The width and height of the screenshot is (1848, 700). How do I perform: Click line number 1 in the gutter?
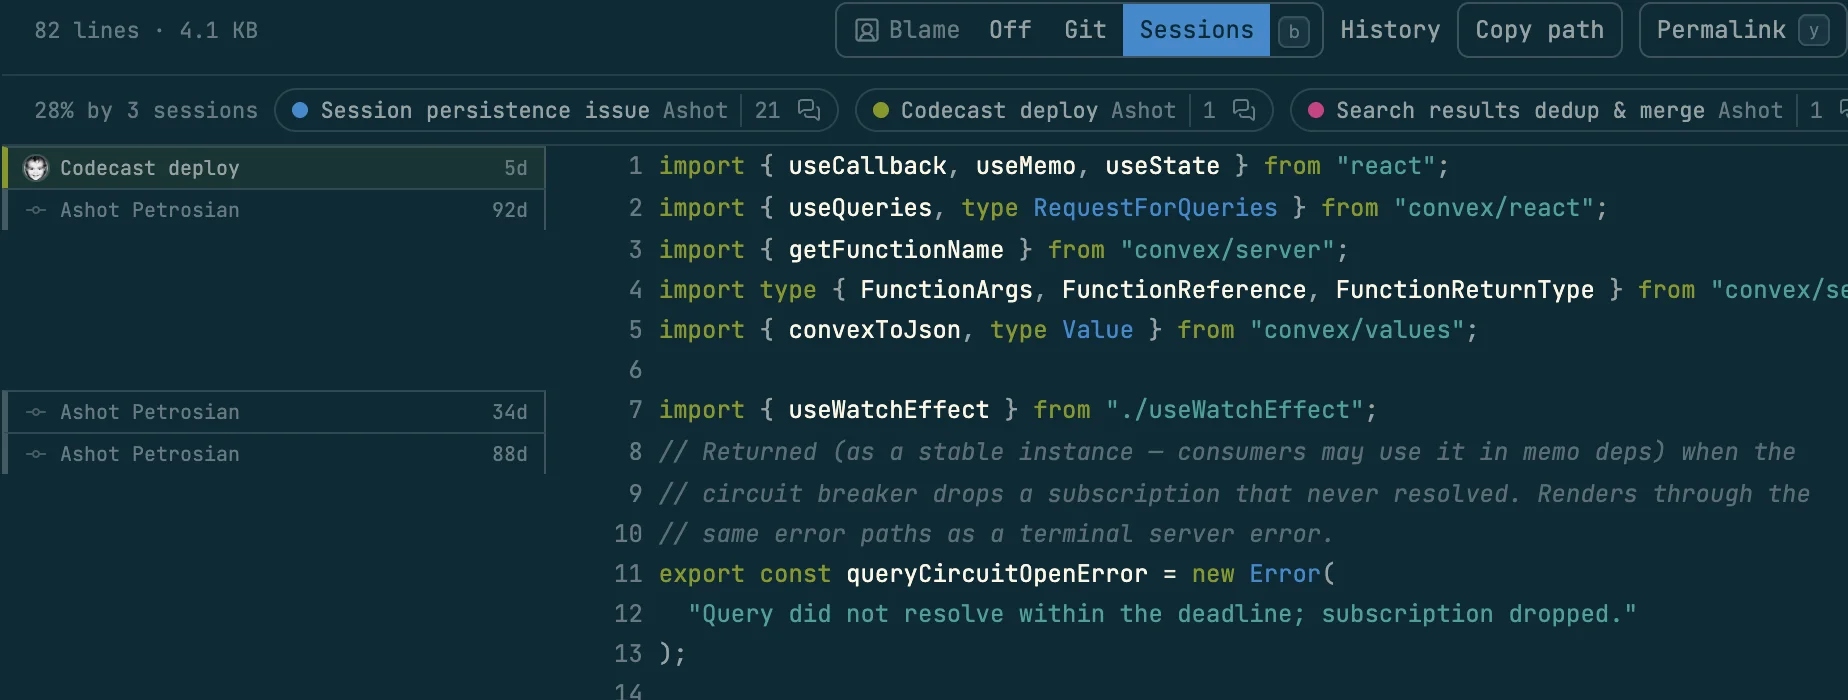point(635,166)
